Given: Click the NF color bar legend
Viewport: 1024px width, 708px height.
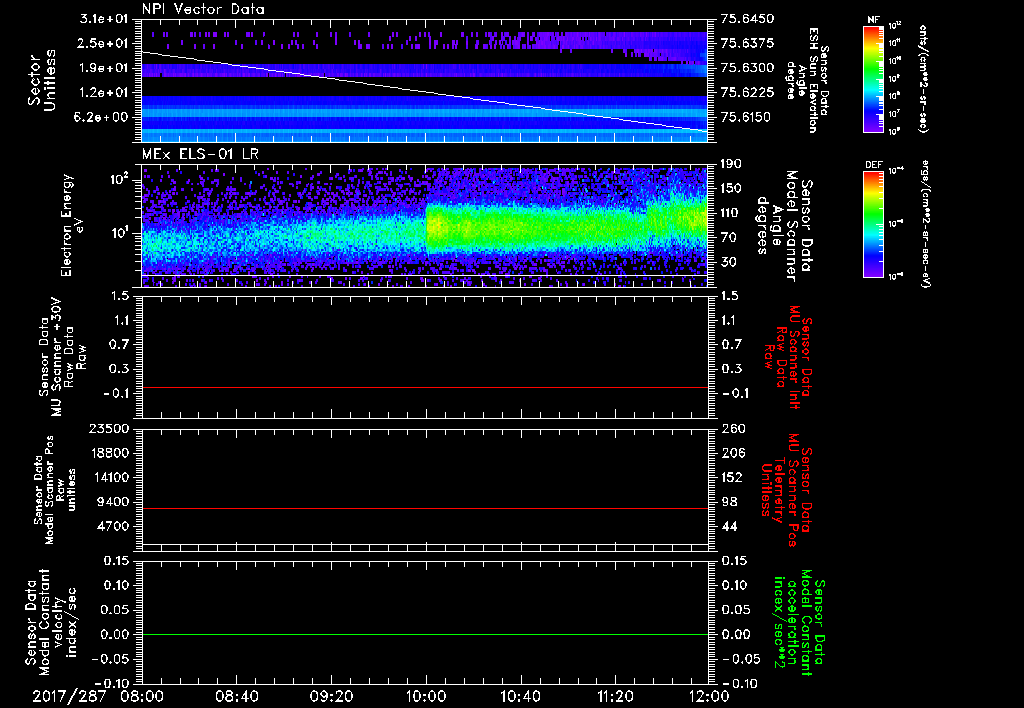Looking at the screenshot, I should pos(873,79).
